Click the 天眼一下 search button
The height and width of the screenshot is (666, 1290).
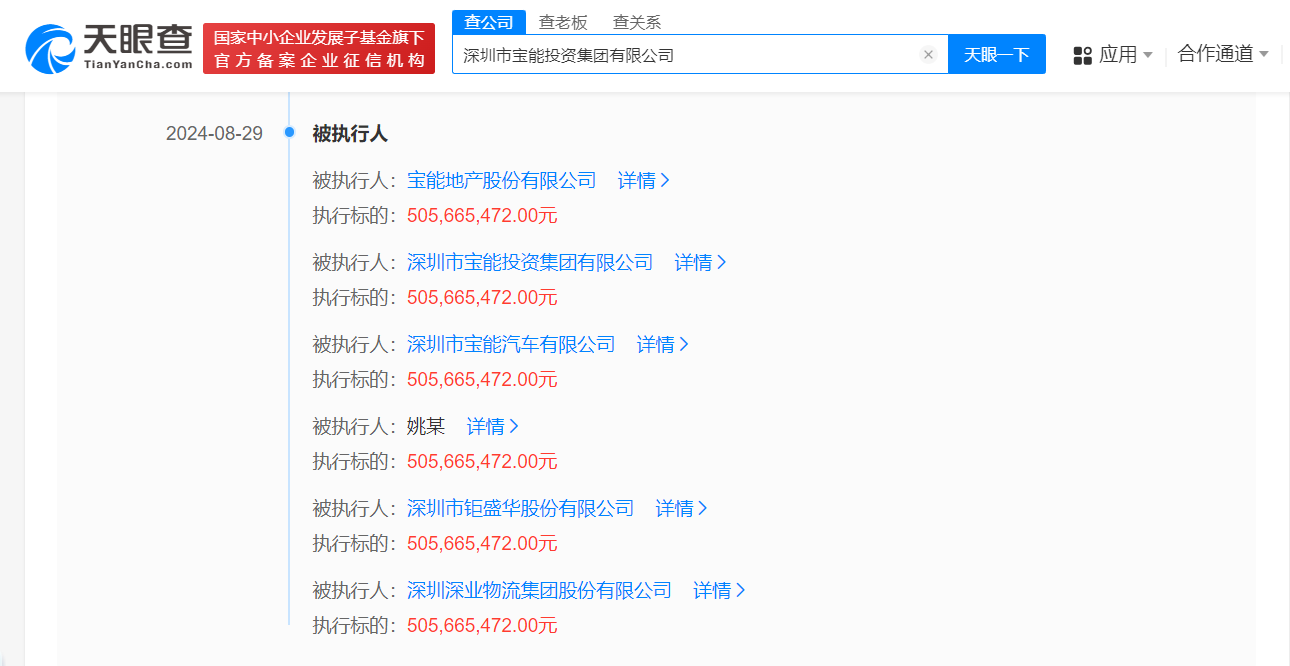997,54
